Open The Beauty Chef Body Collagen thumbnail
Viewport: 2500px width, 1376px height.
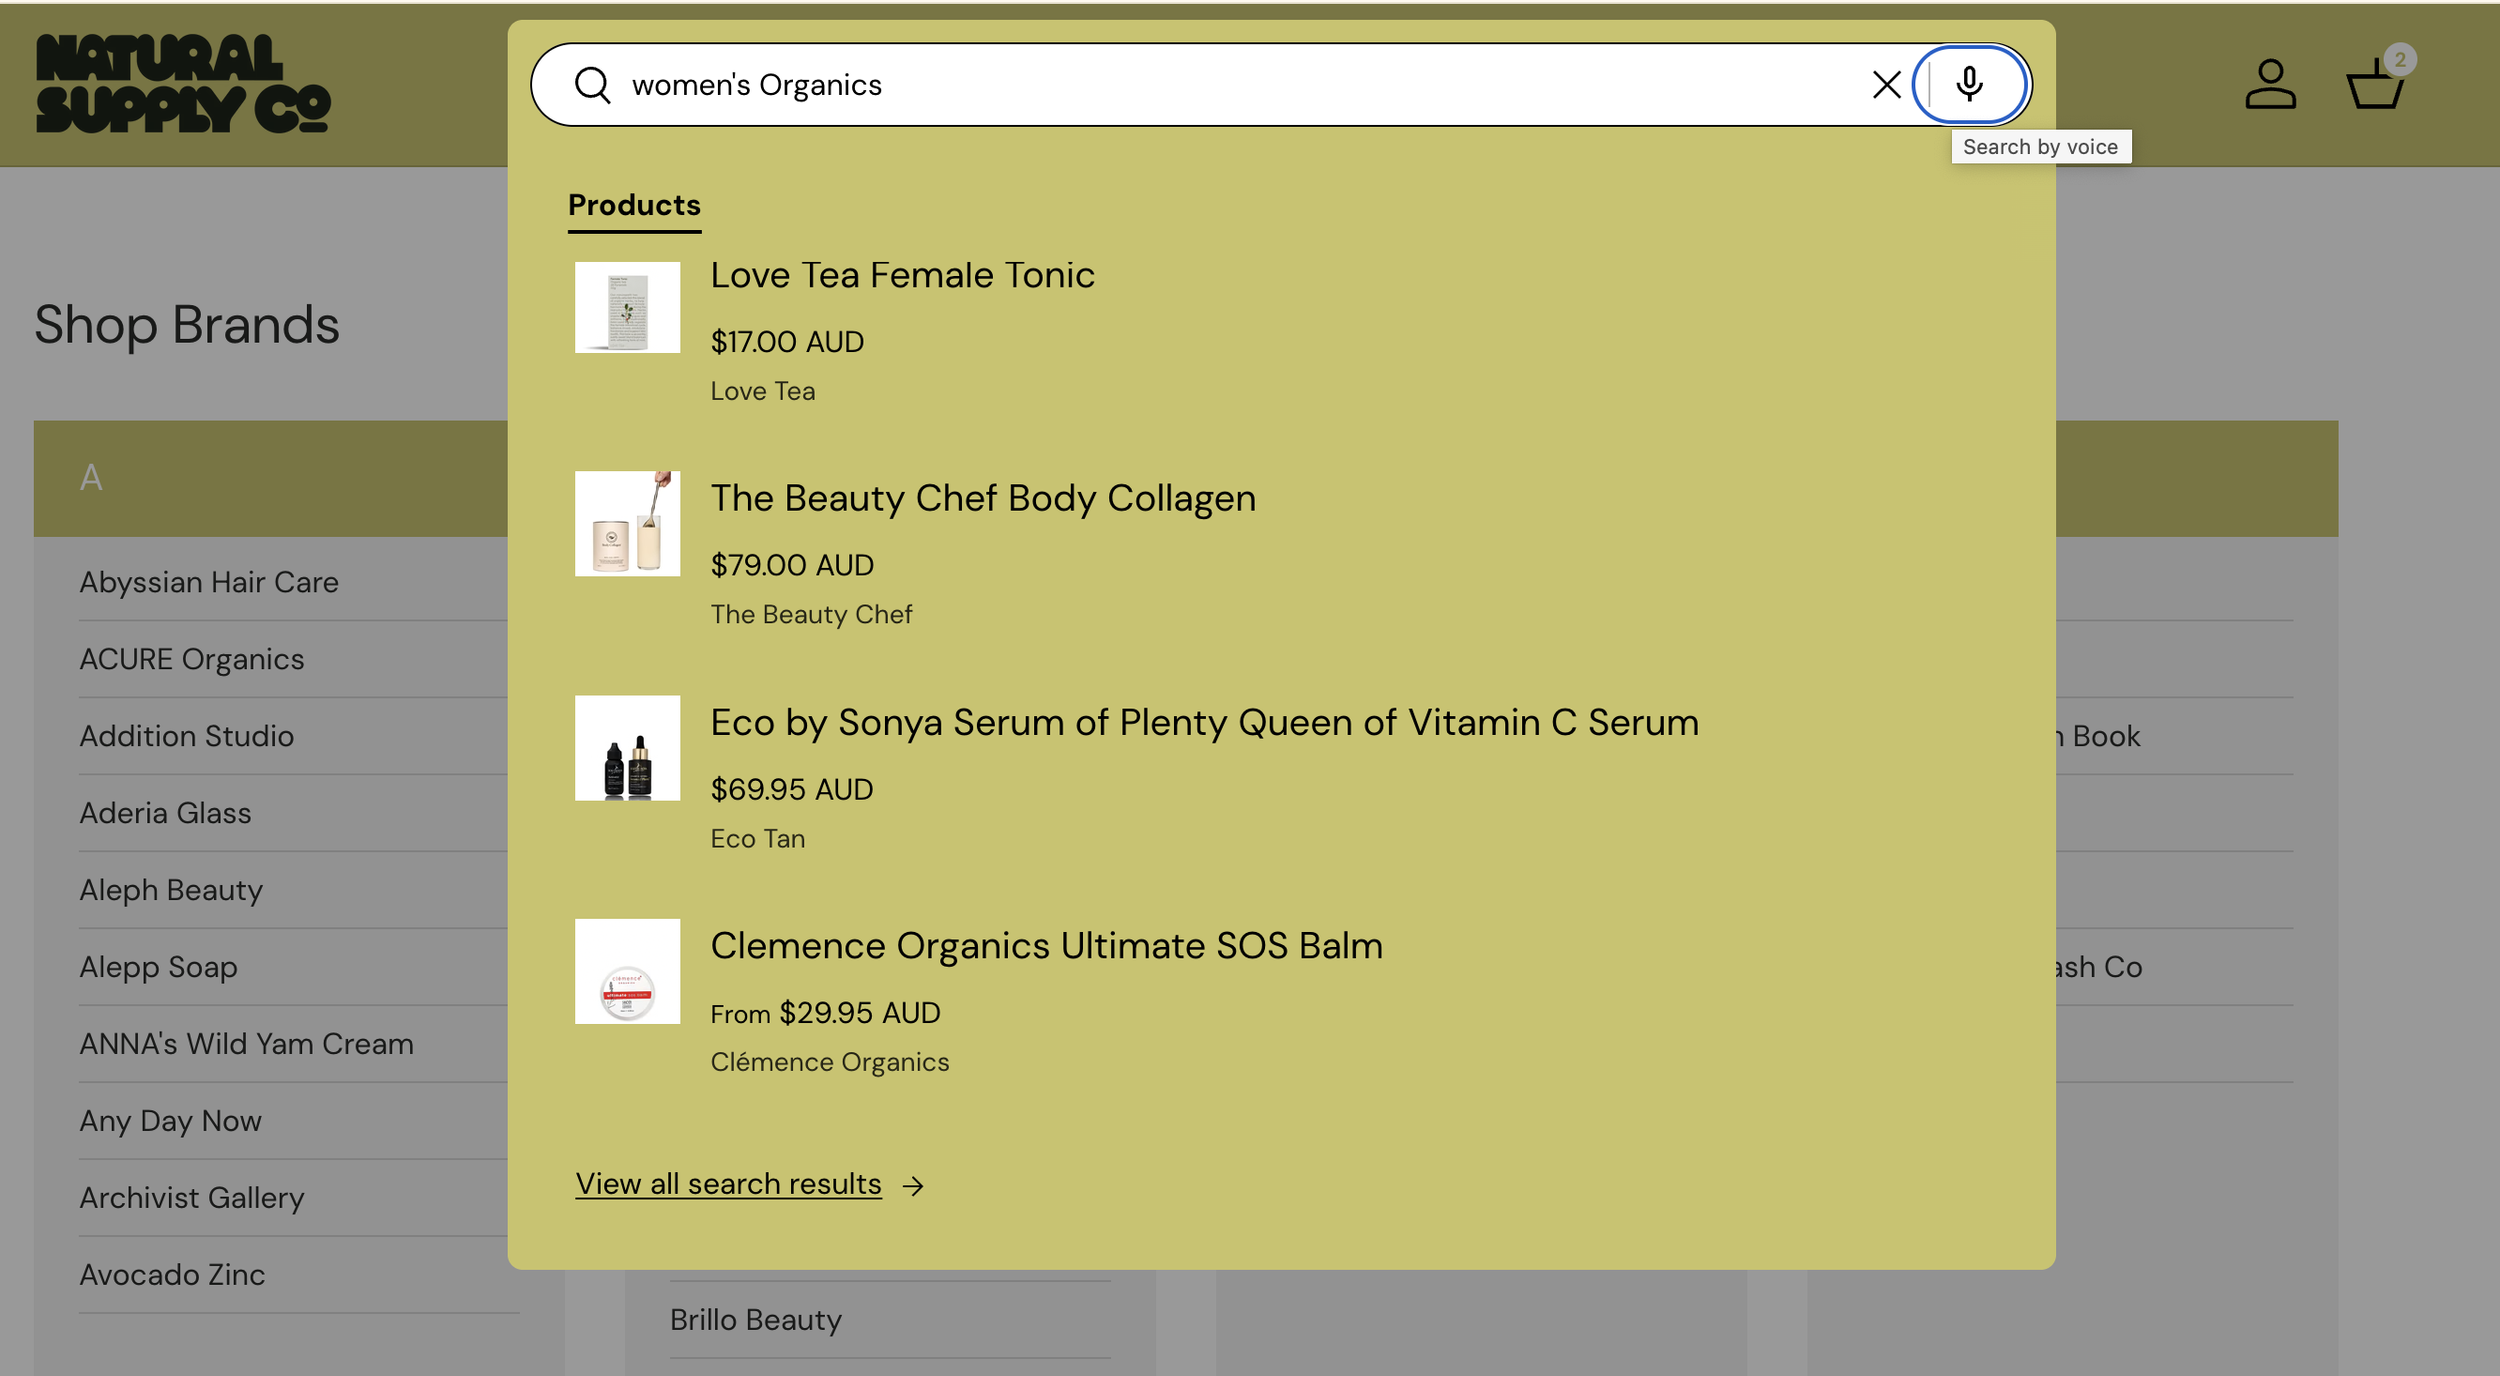pos(627,524)
